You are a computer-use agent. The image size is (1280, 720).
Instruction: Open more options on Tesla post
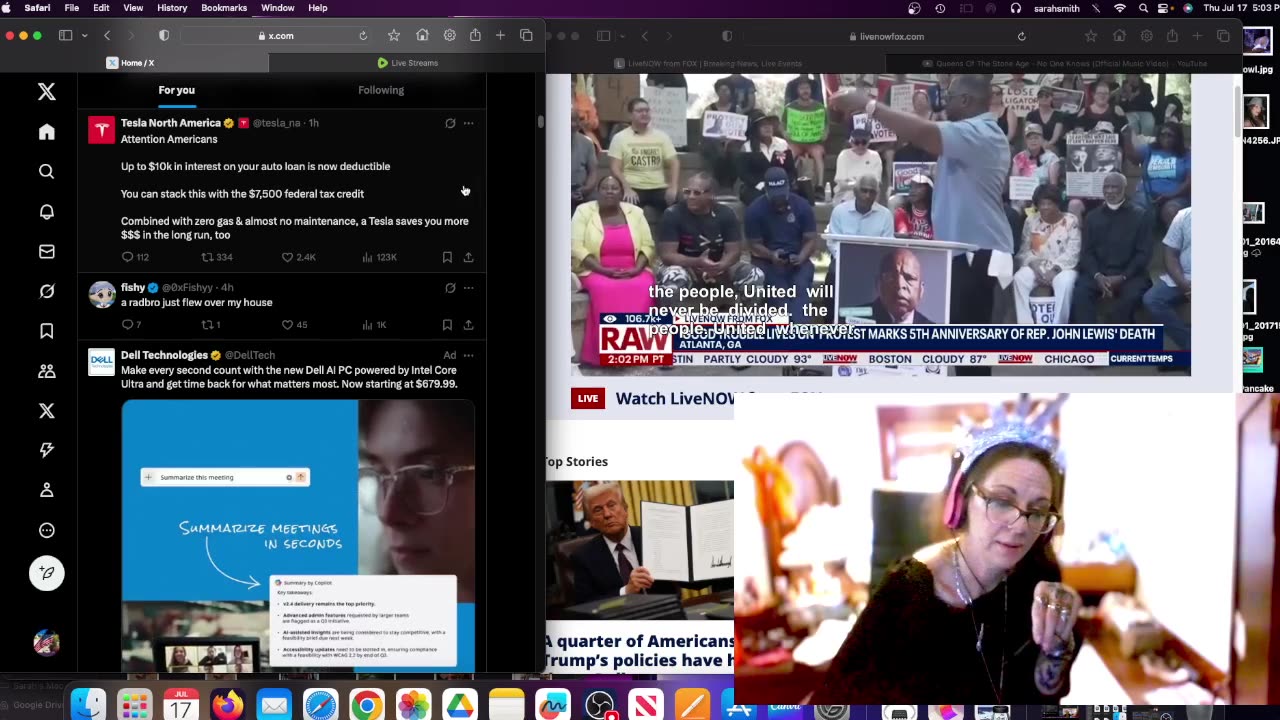point(468,123)
